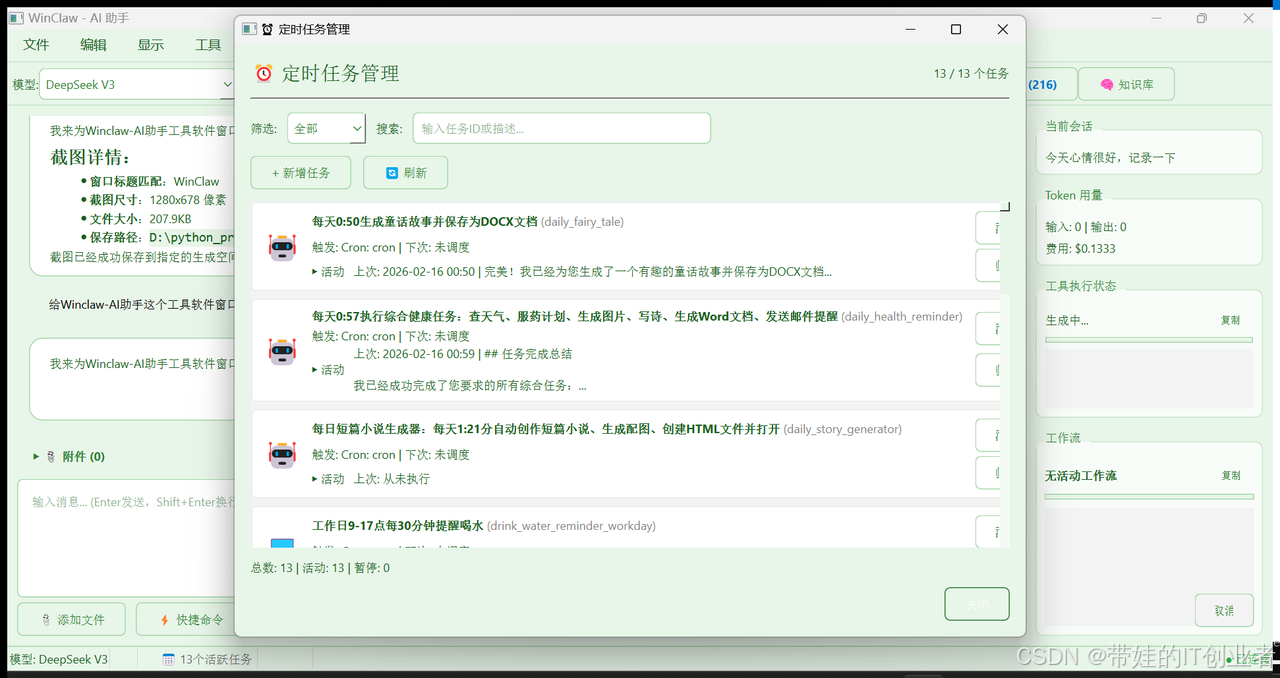
Task: Click the paperclip icon beside 附件 (0)
Action: (x=50, y=456)
